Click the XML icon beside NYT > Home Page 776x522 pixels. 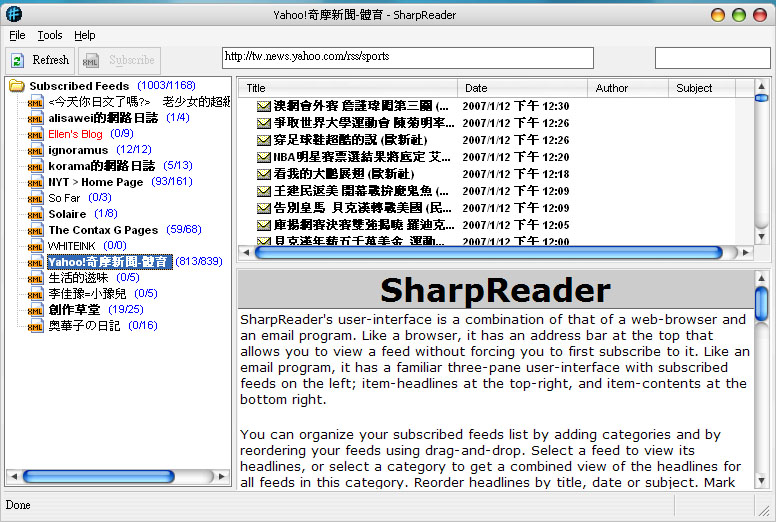[x=35, y=183]
